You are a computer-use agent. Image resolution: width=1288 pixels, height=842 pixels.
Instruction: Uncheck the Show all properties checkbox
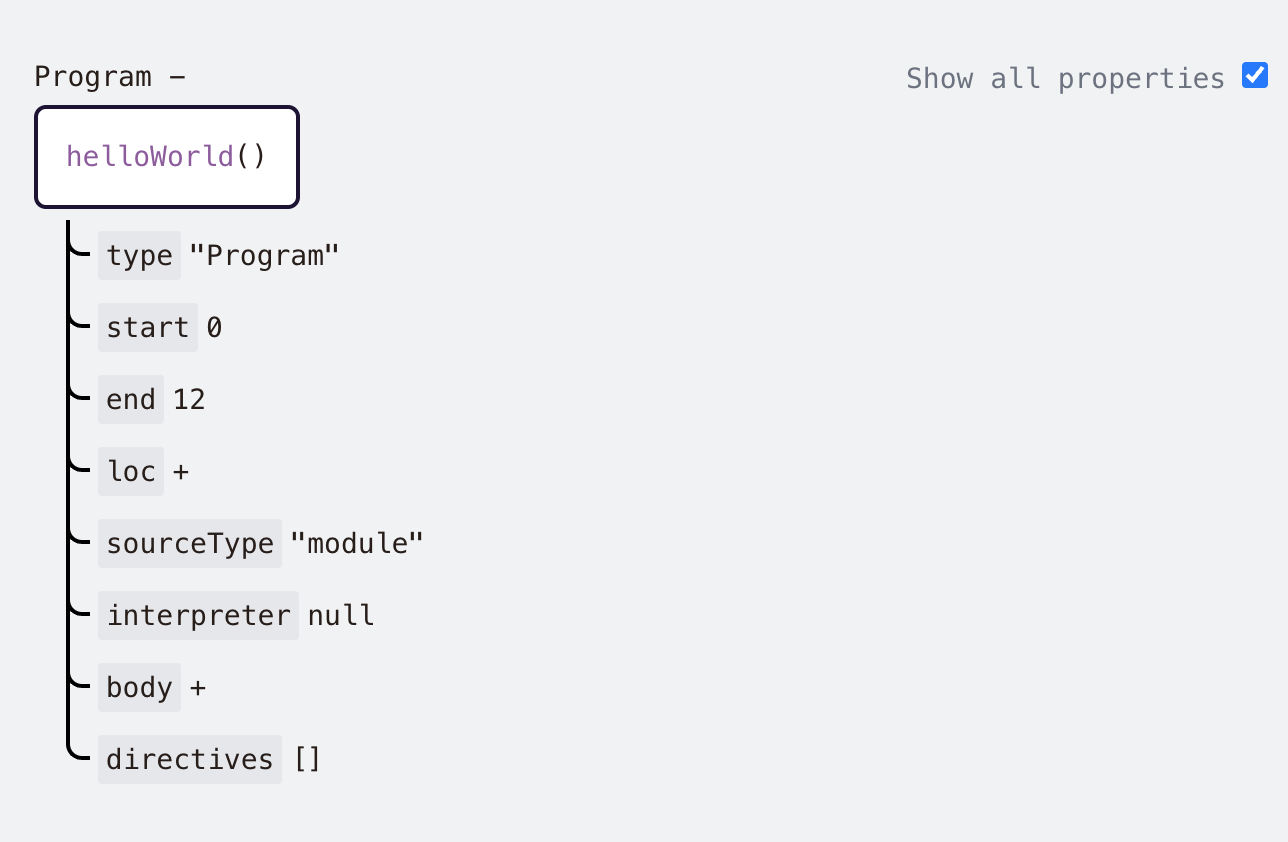point(1254,76)
